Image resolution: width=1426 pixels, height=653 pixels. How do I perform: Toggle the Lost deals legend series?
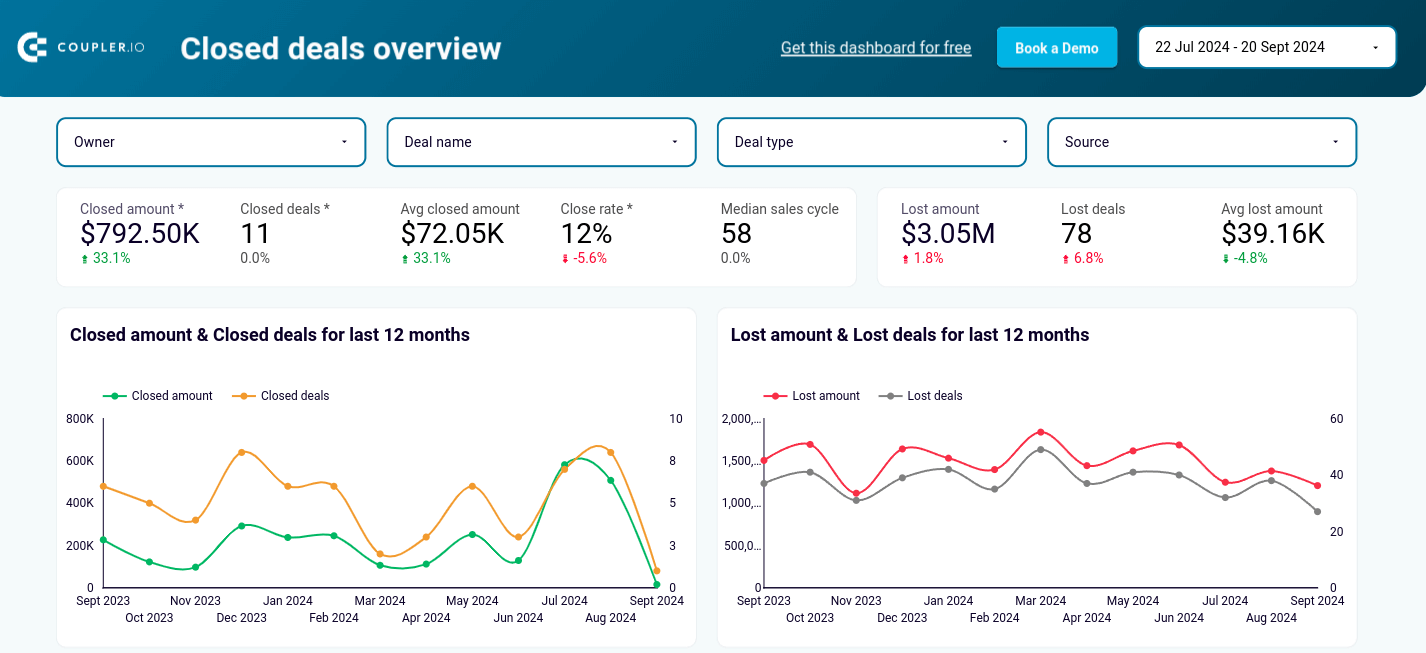(x=921, y=396)
